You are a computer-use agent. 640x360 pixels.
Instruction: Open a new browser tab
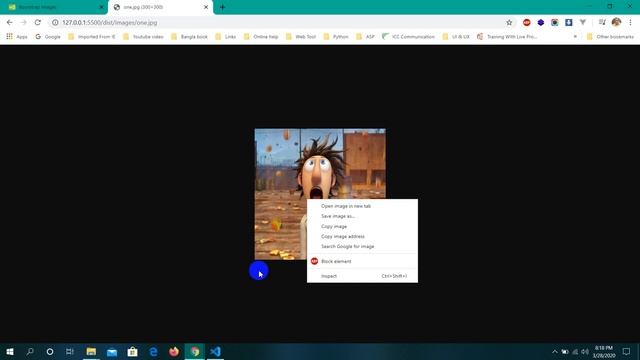tap(222, 7)
